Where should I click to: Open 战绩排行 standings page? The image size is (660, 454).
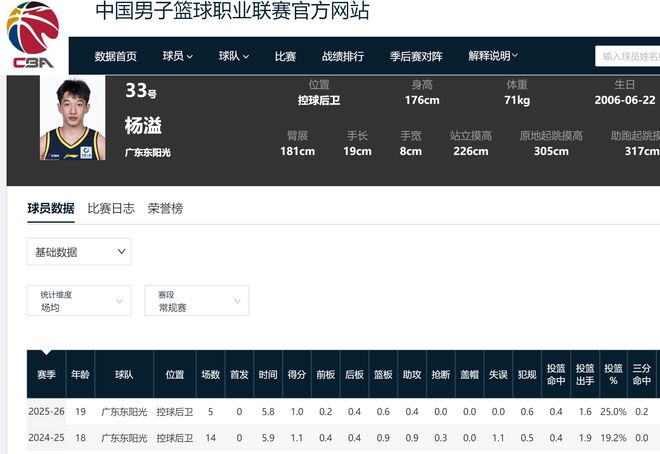[x=343, y=57]
